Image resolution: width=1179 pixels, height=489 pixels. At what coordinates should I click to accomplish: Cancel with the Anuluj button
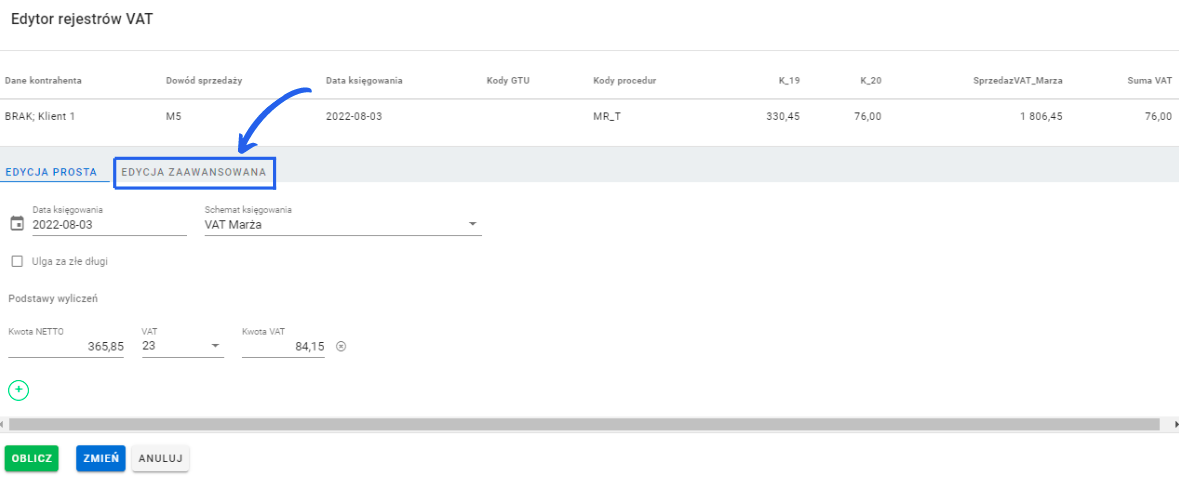click(160, 458)
